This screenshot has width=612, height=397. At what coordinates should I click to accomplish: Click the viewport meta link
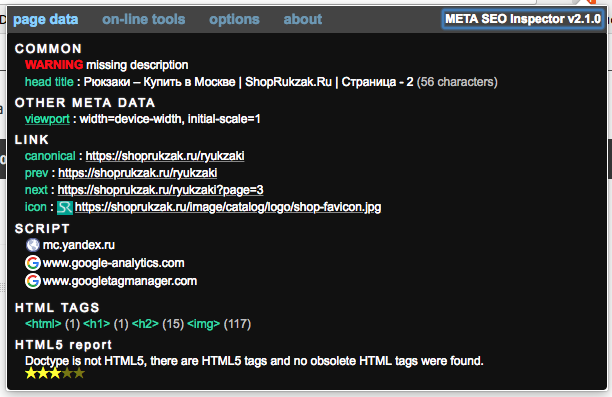[x=47, y=119]
